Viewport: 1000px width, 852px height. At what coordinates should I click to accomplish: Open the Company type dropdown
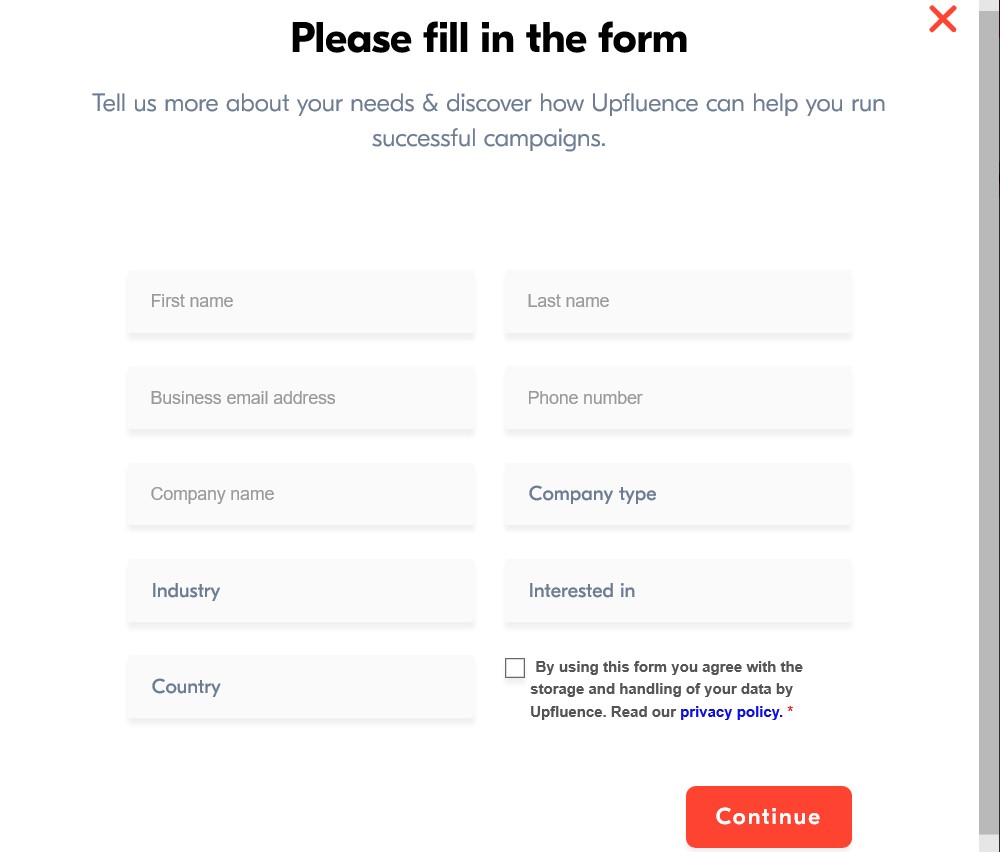pyautogui.click(x=678, y=494)
